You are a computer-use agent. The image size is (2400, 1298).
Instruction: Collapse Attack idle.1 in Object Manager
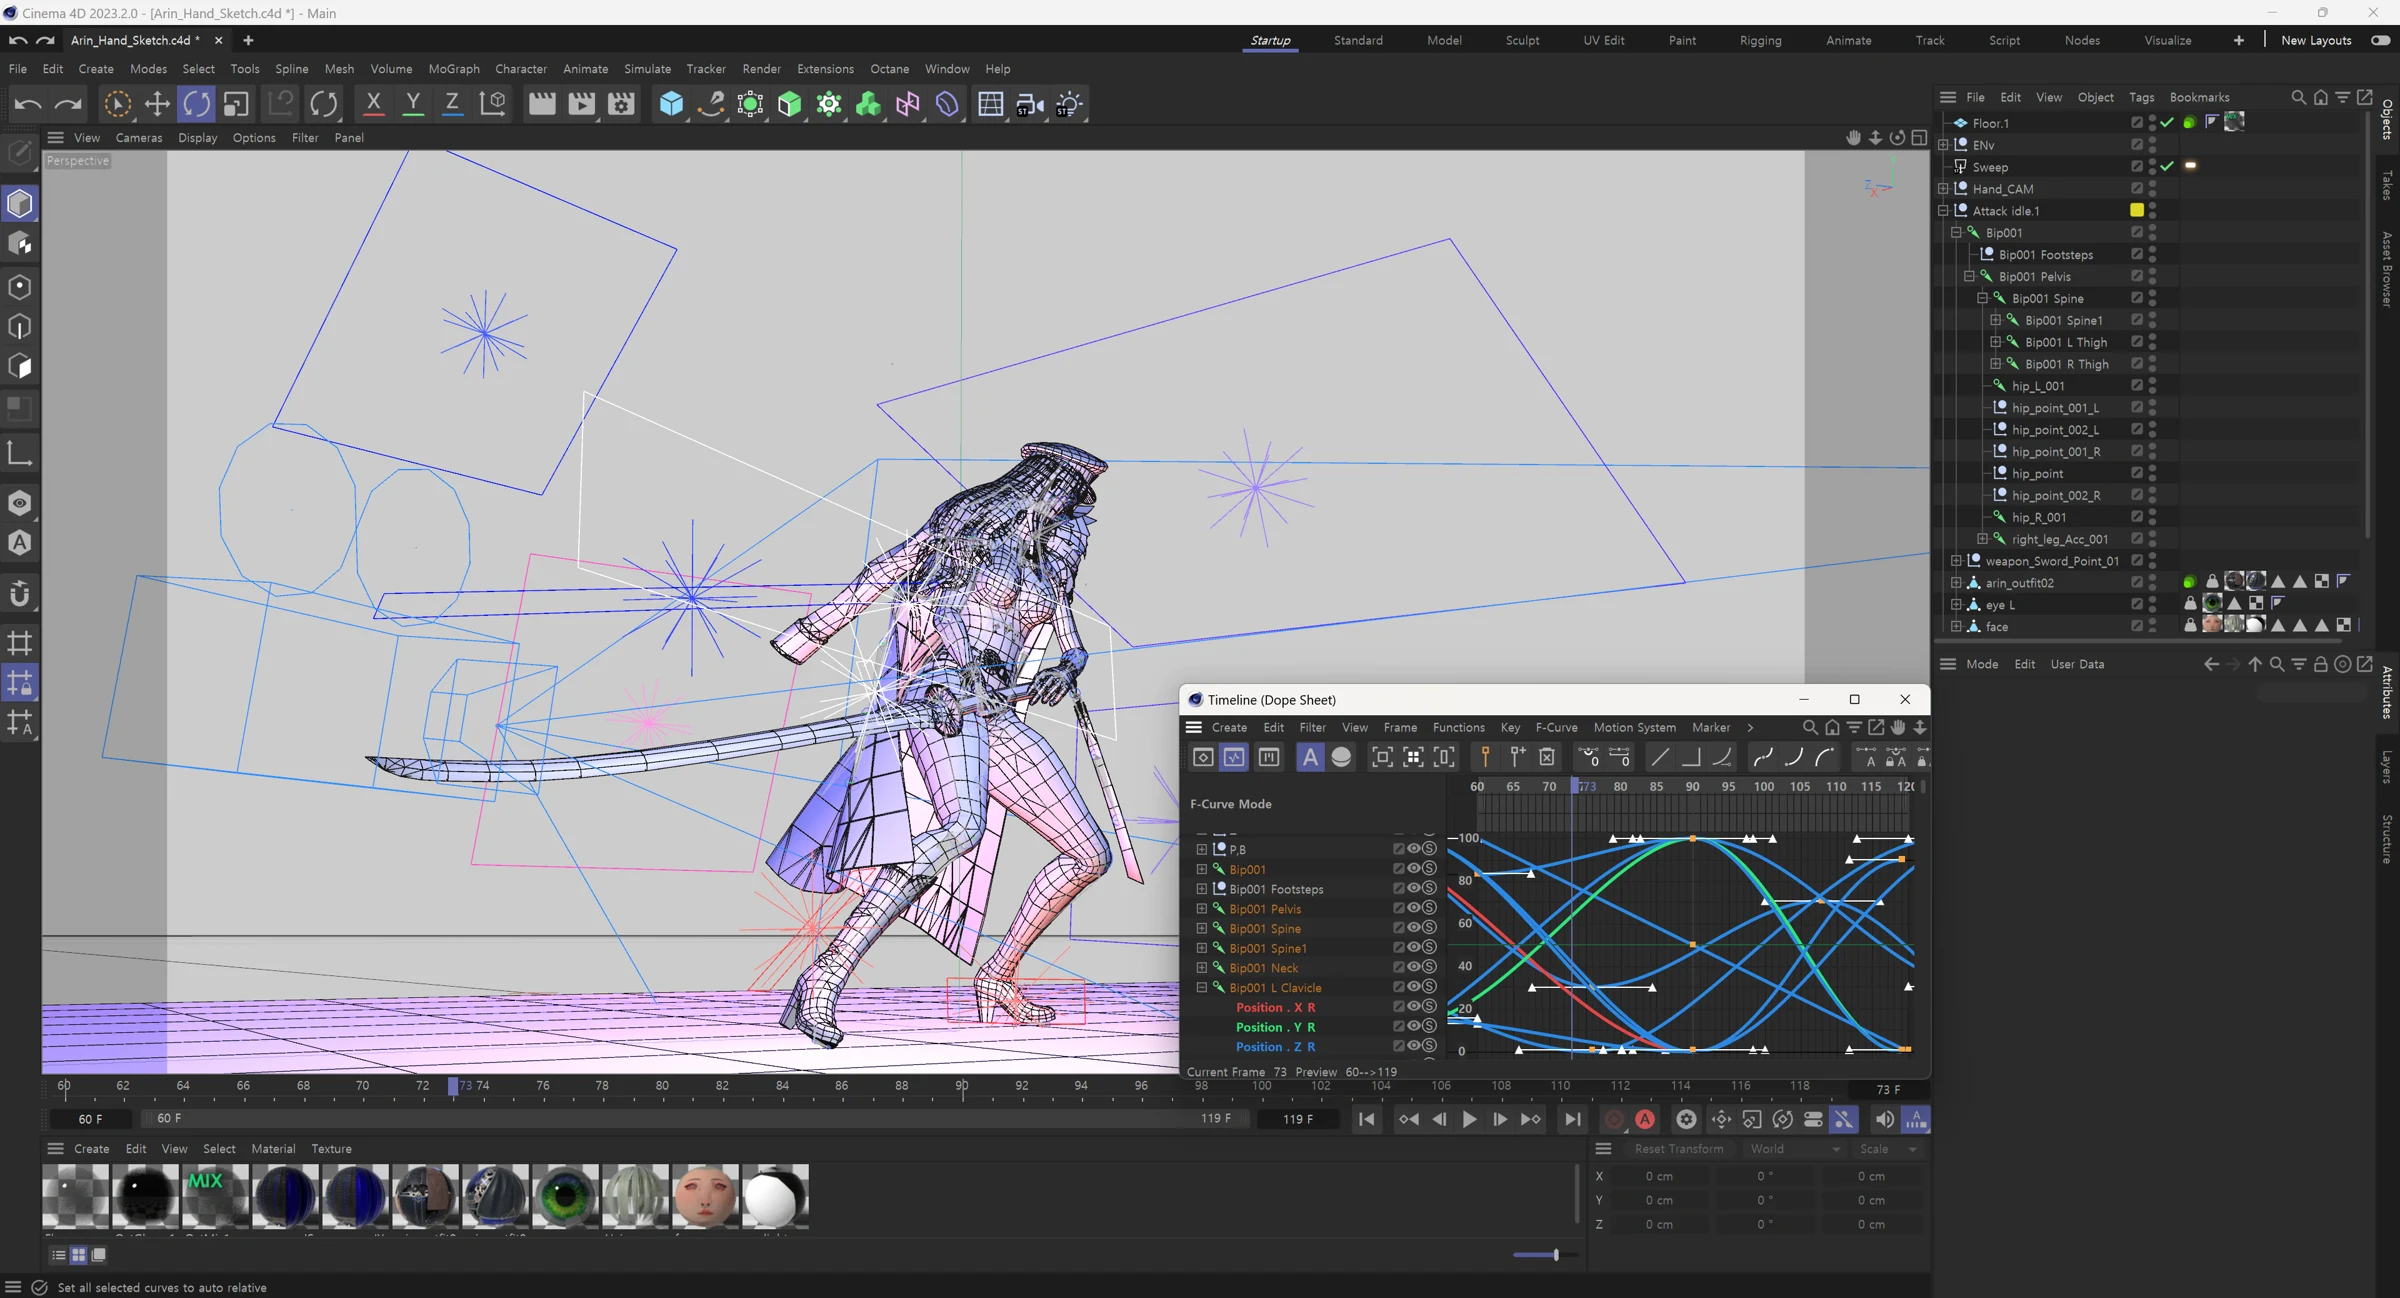click(x=1944, y=210)
